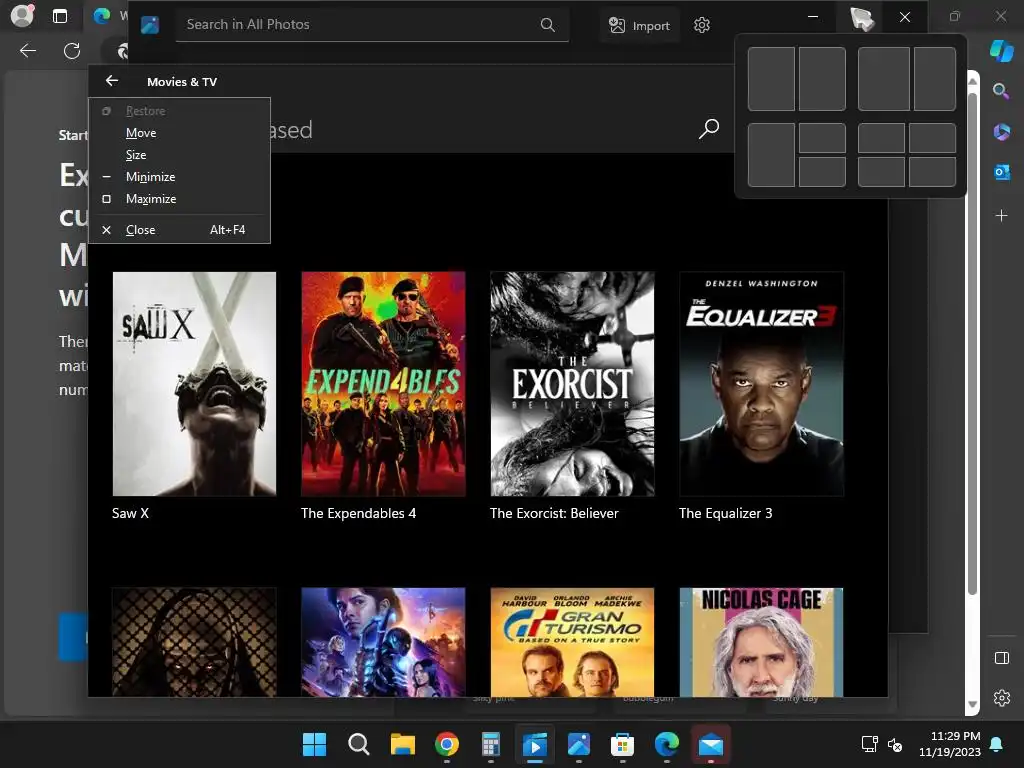The width and height of the screenshot is (1024, 768).
Task: Open Edge tab actions menu icon
Action: (59, 16)
